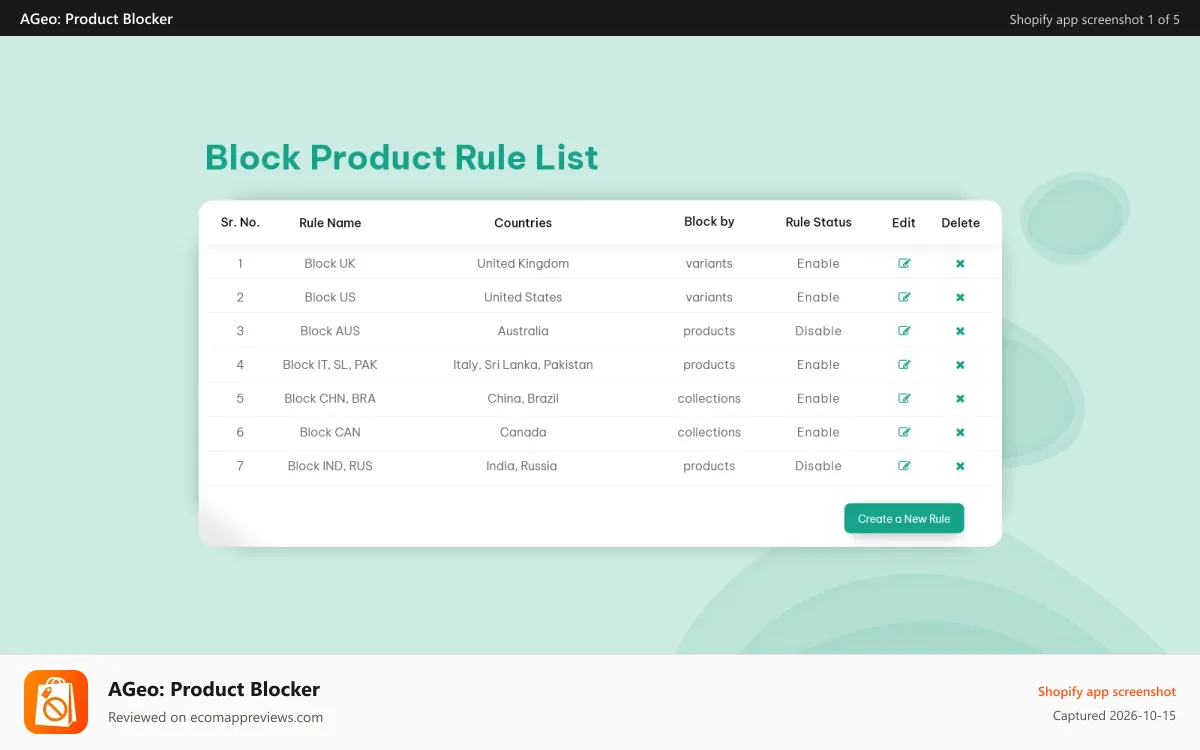
Task: Click Enable status of Block CAN
Action: [x=818, y=432]
